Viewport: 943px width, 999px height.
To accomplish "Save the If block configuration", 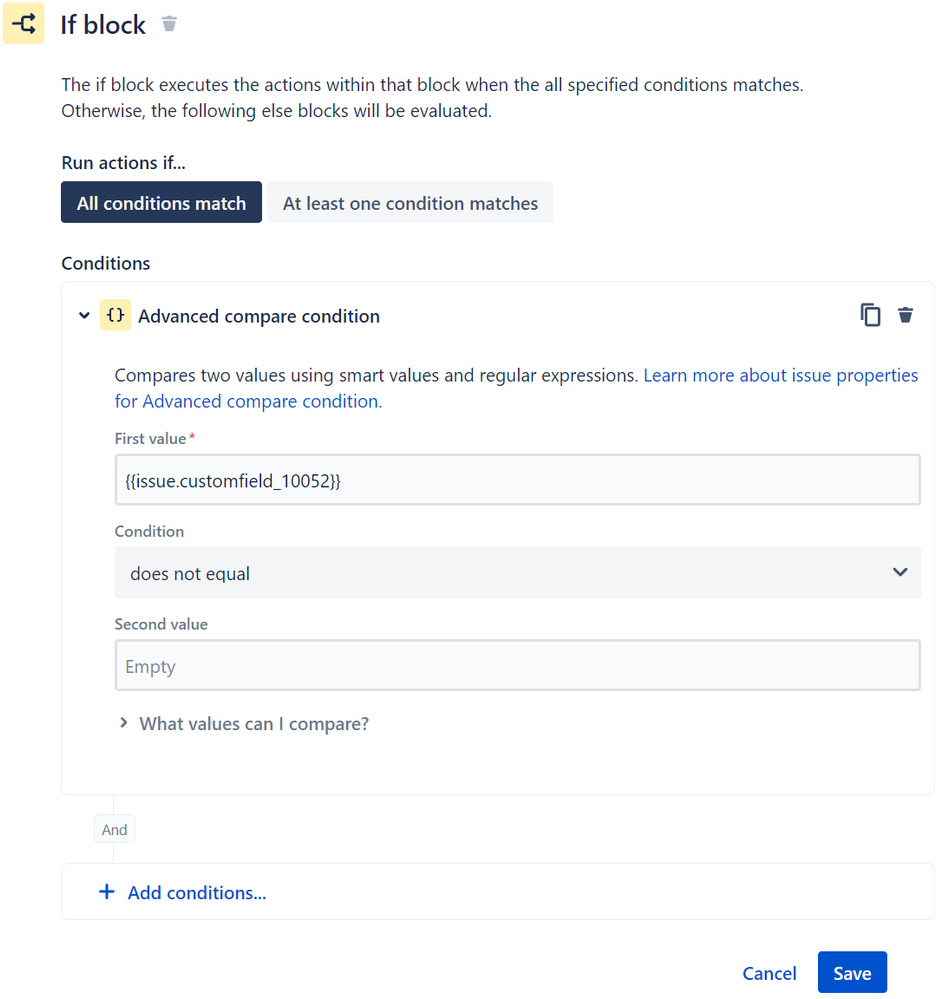I will (x=852, y=972).
